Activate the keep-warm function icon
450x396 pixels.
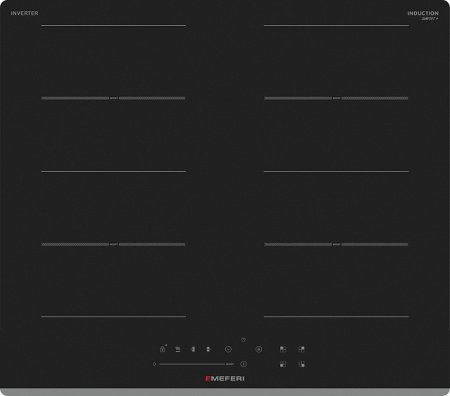click(178, 349)
